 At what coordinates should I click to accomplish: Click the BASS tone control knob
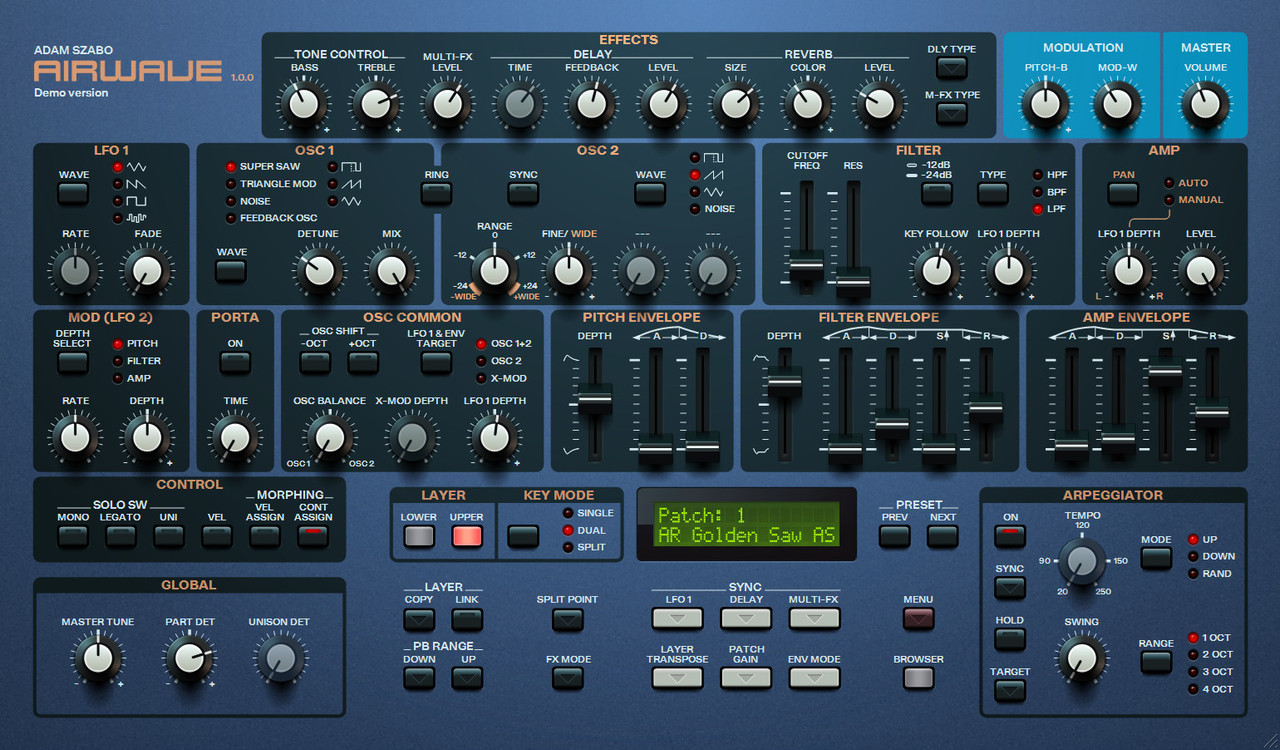[x=304, y=103]
